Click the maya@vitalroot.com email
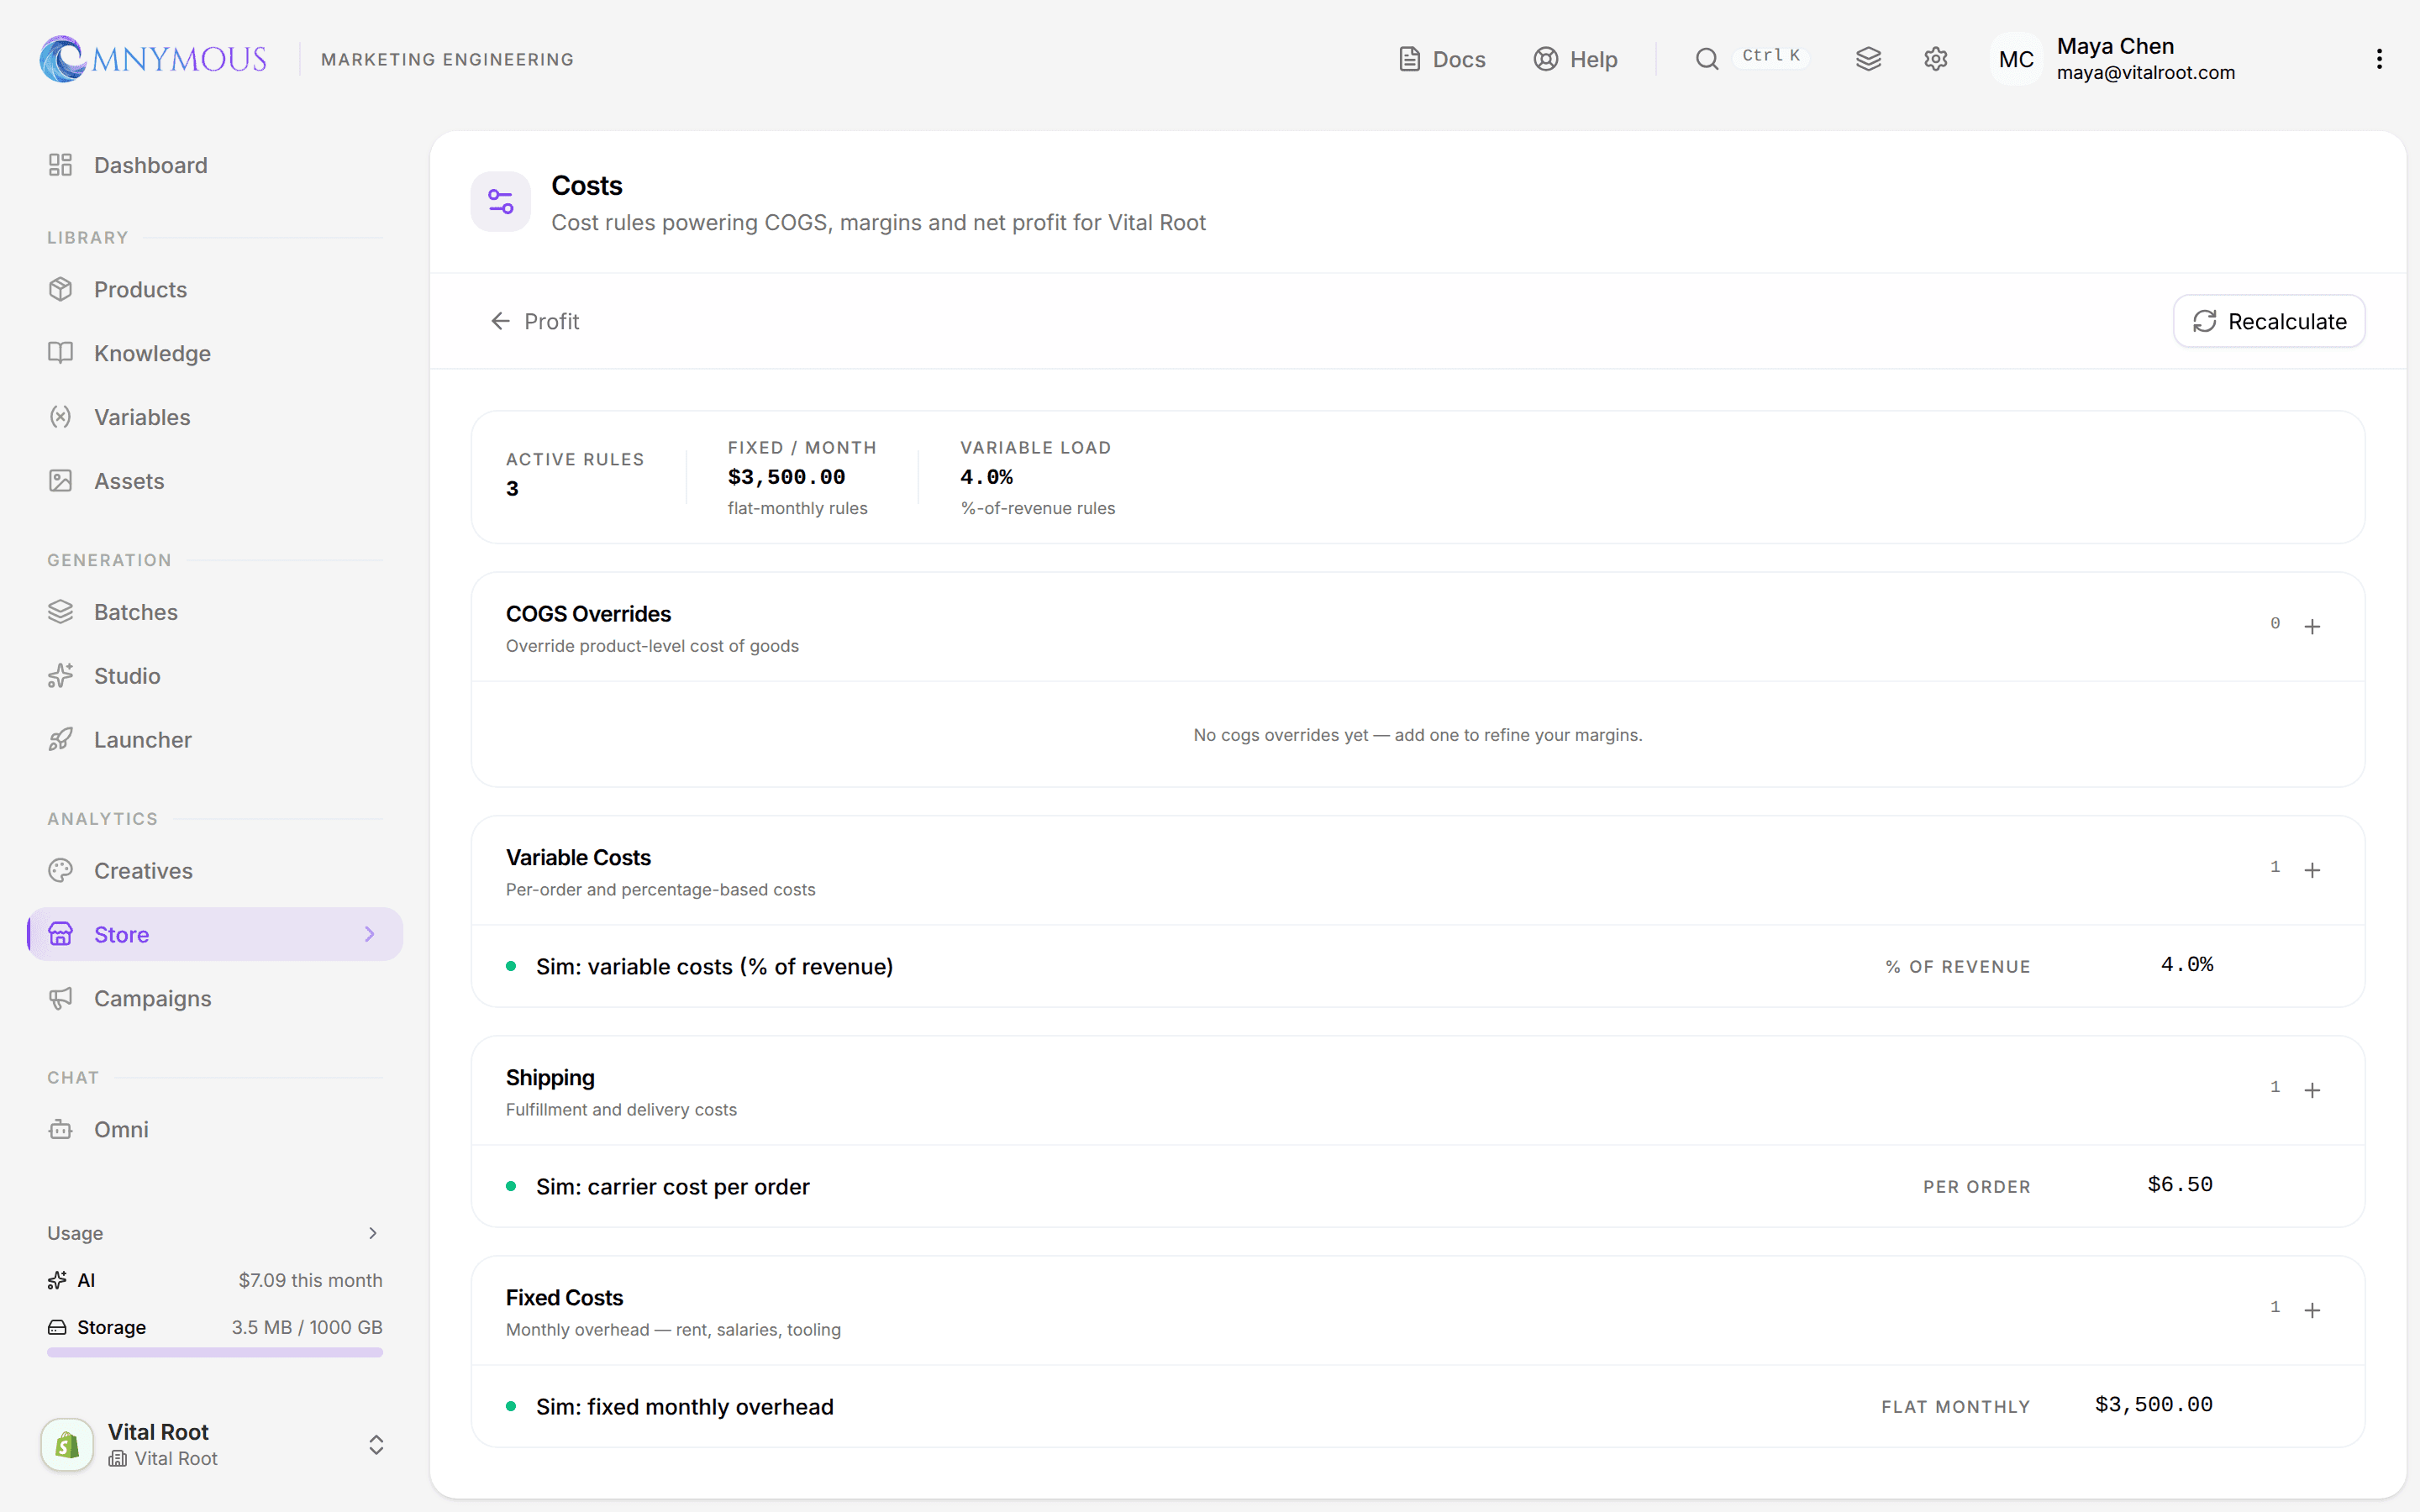 coord(2145,73)
